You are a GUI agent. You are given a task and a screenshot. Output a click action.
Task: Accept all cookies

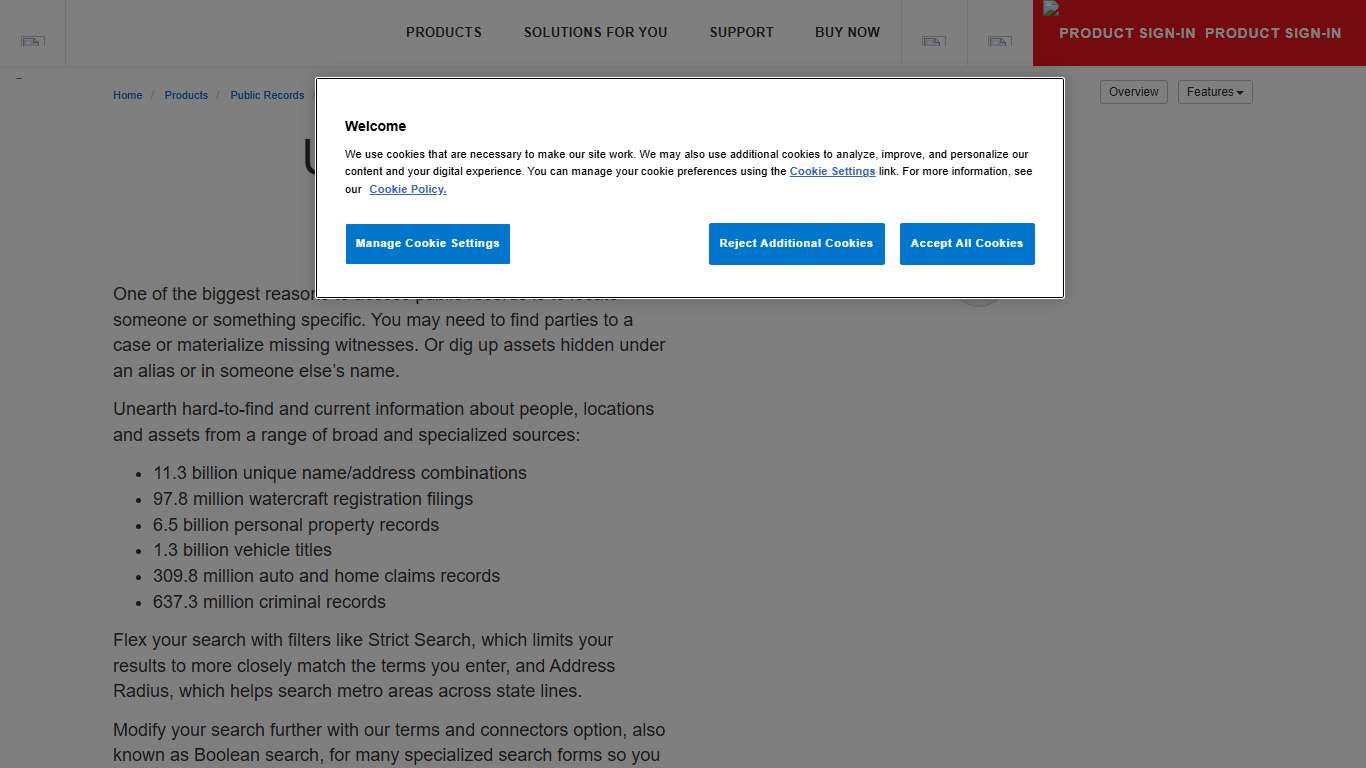tap(966, 243)
